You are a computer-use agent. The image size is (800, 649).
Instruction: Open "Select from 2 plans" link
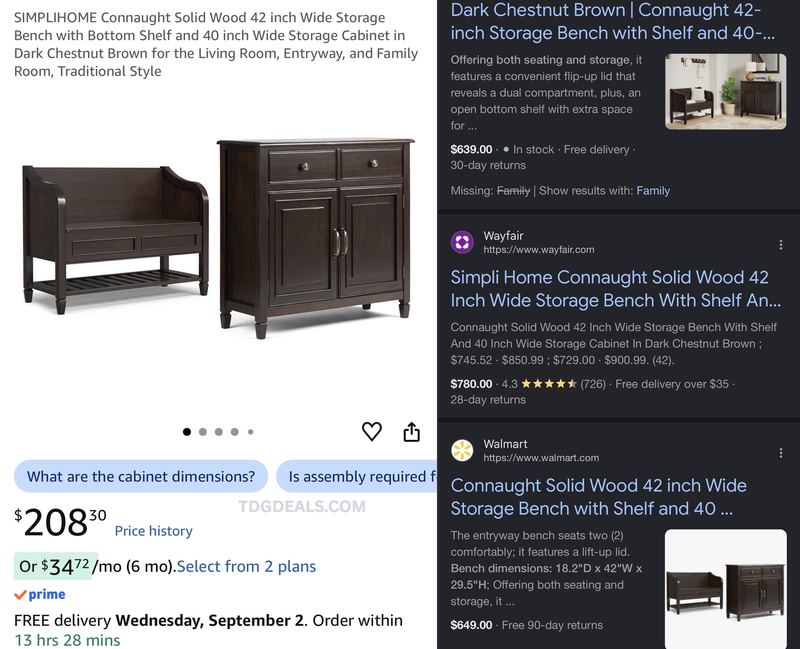[x=246, y=566]
